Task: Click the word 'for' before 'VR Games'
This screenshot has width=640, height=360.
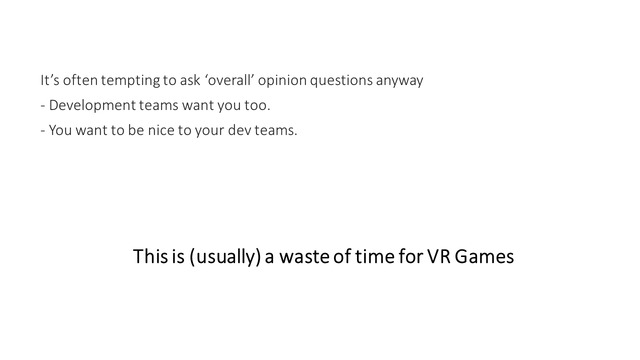Action: (x=411, y=256)
